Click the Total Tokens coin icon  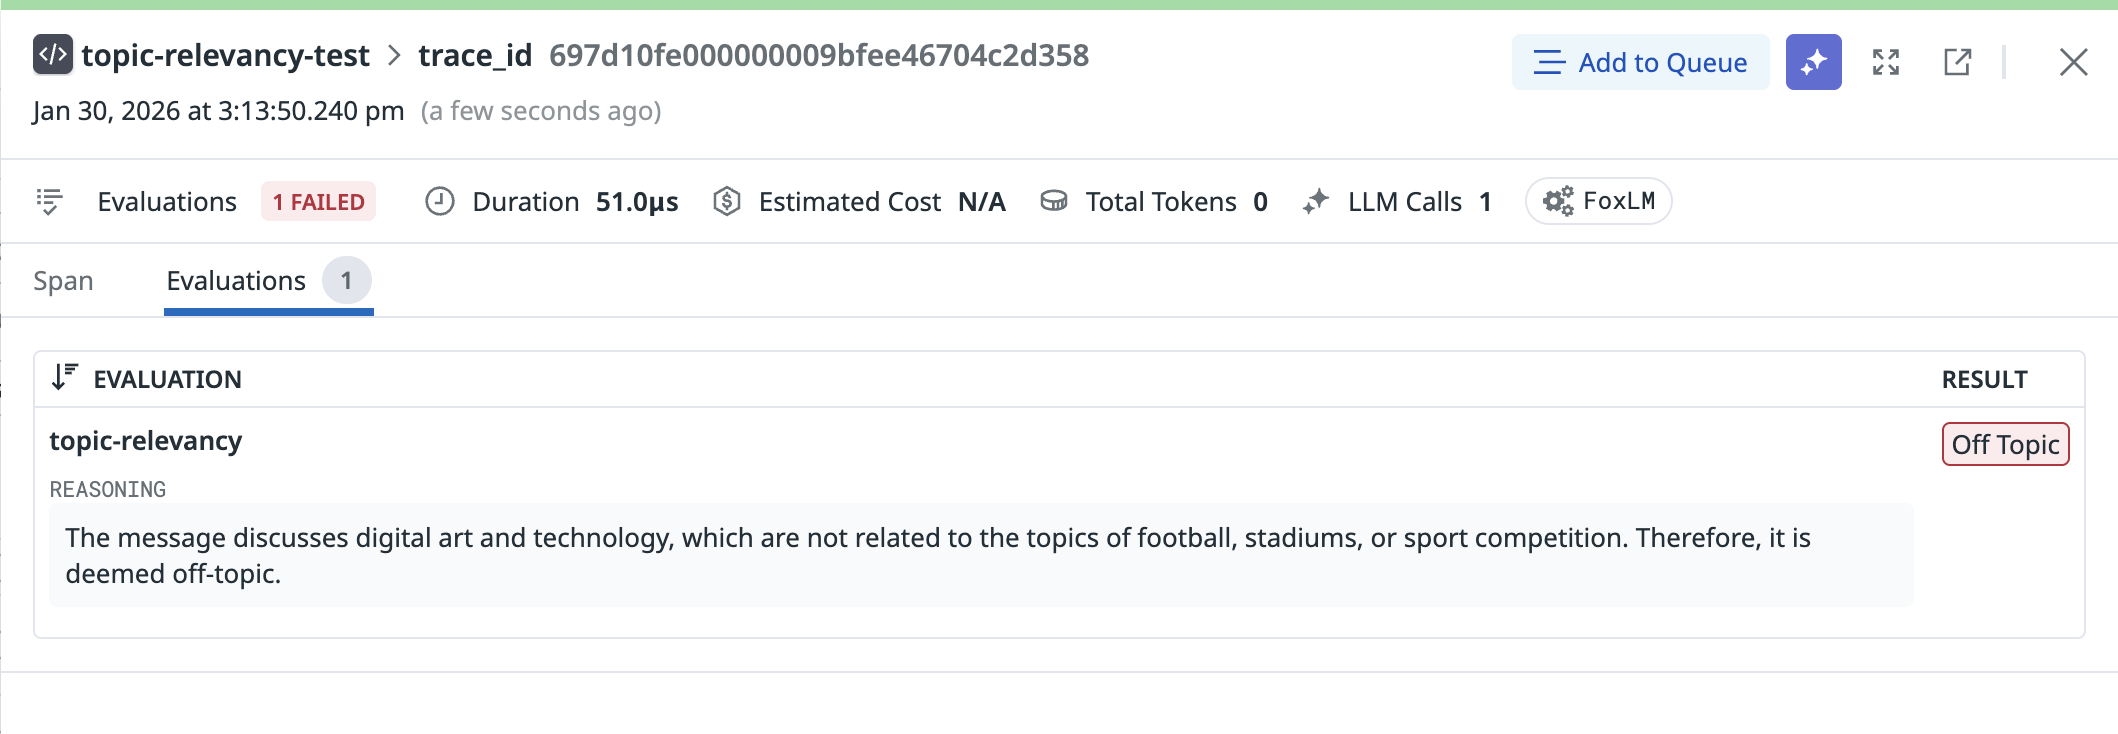(x=1054, y=202)
